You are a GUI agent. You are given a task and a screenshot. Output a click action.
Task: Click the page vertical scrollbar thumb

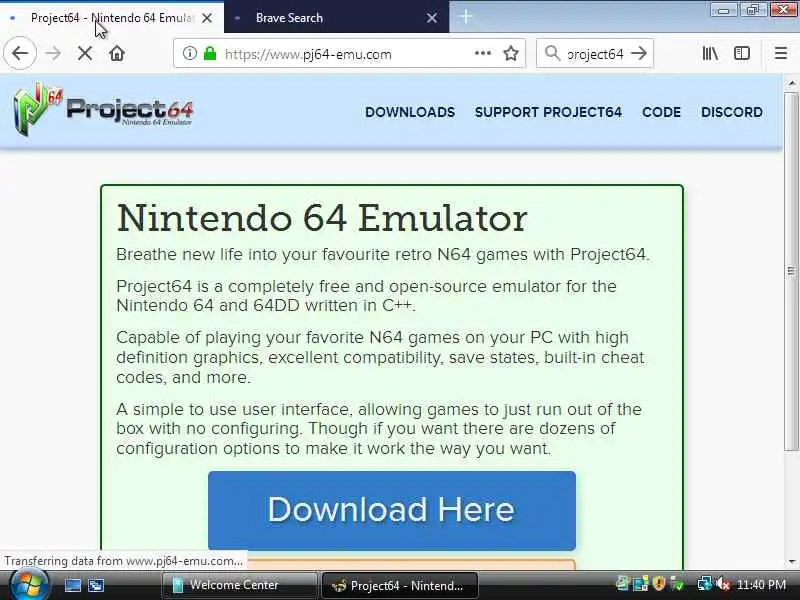click(791, 271)
